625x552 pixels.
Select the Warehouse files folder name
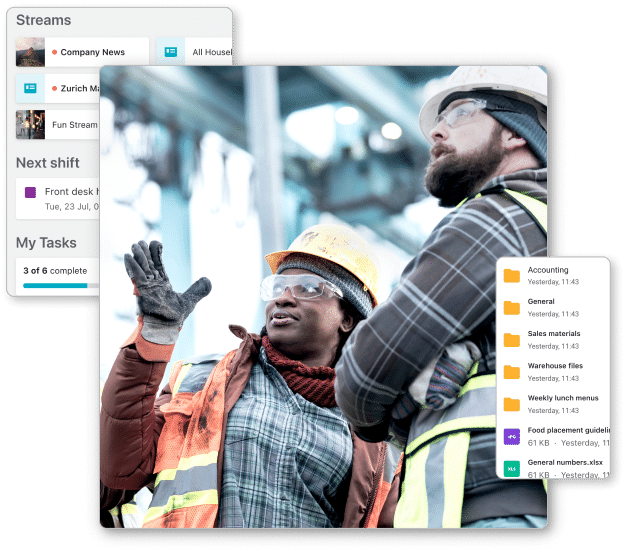pyautogui.click(x=555, y=366)
